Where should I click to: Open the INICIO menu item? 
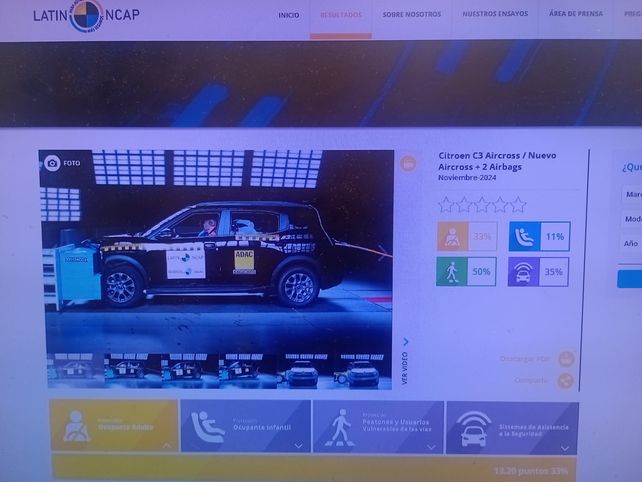(x=289, y=15)
